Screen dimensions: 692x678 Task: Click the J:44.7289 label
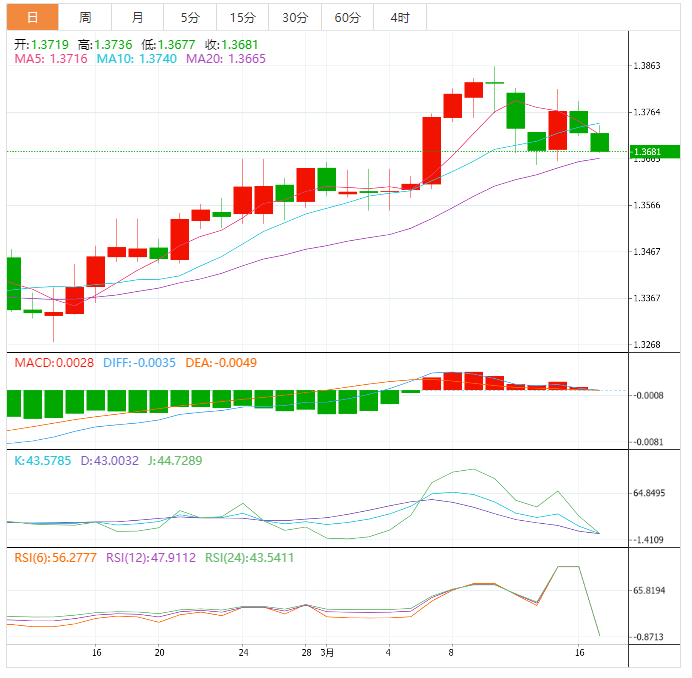(x=175, y=461)
